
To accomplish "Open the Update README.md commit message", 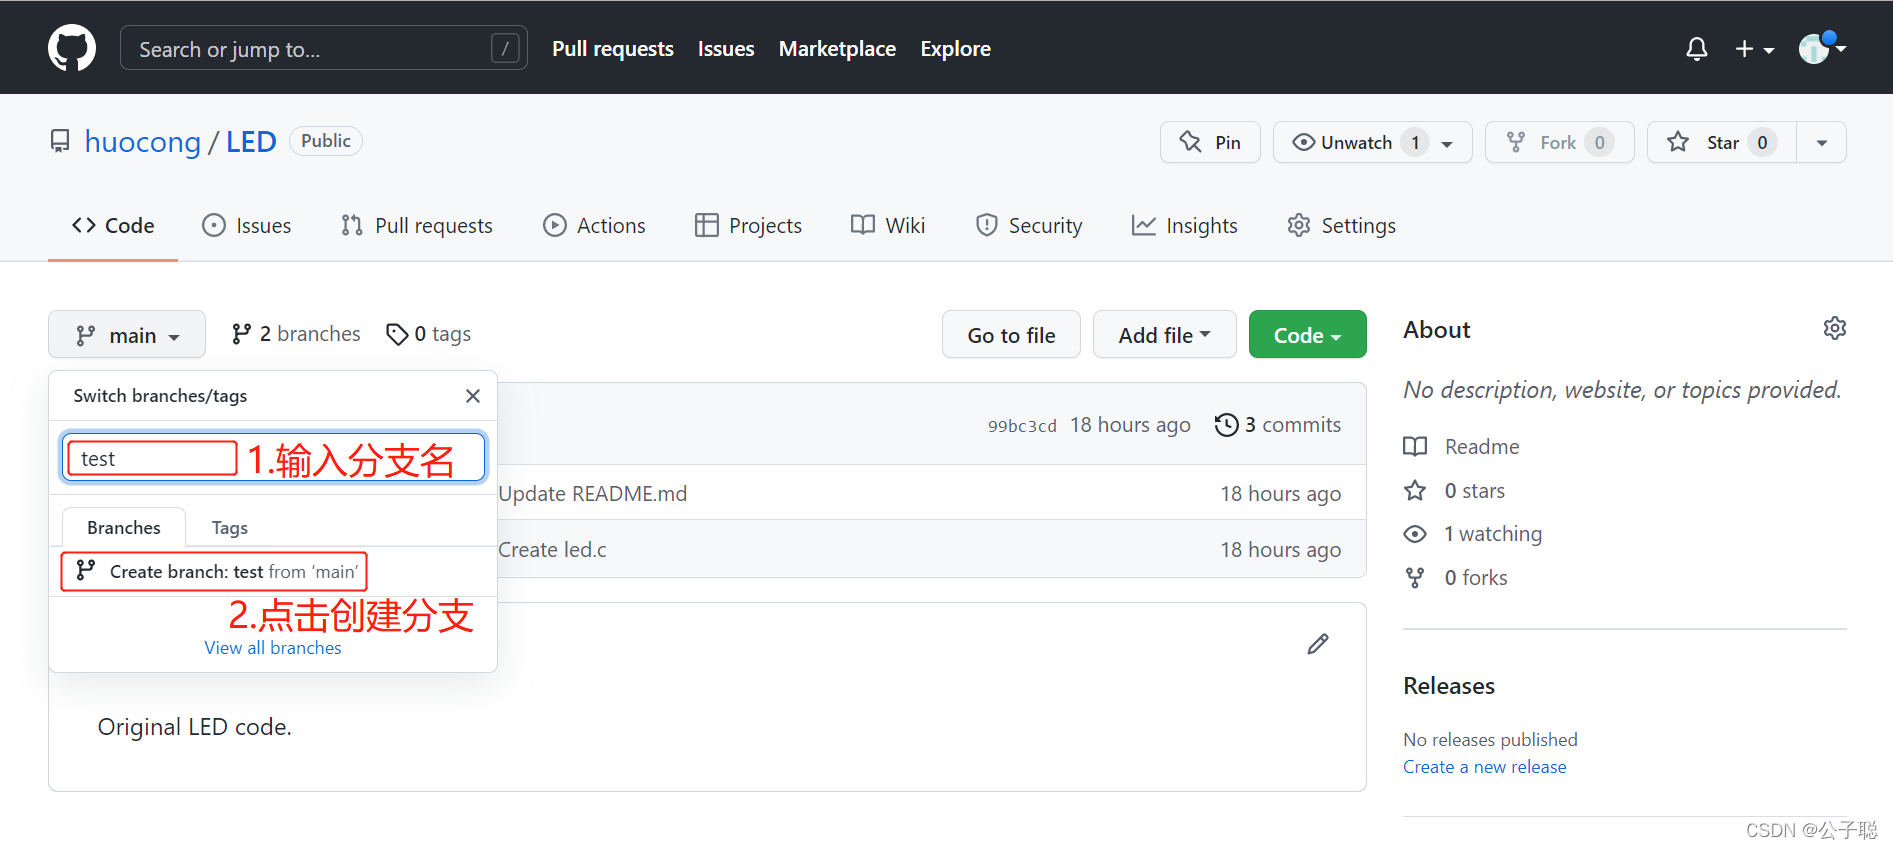I will coord(592,494).
